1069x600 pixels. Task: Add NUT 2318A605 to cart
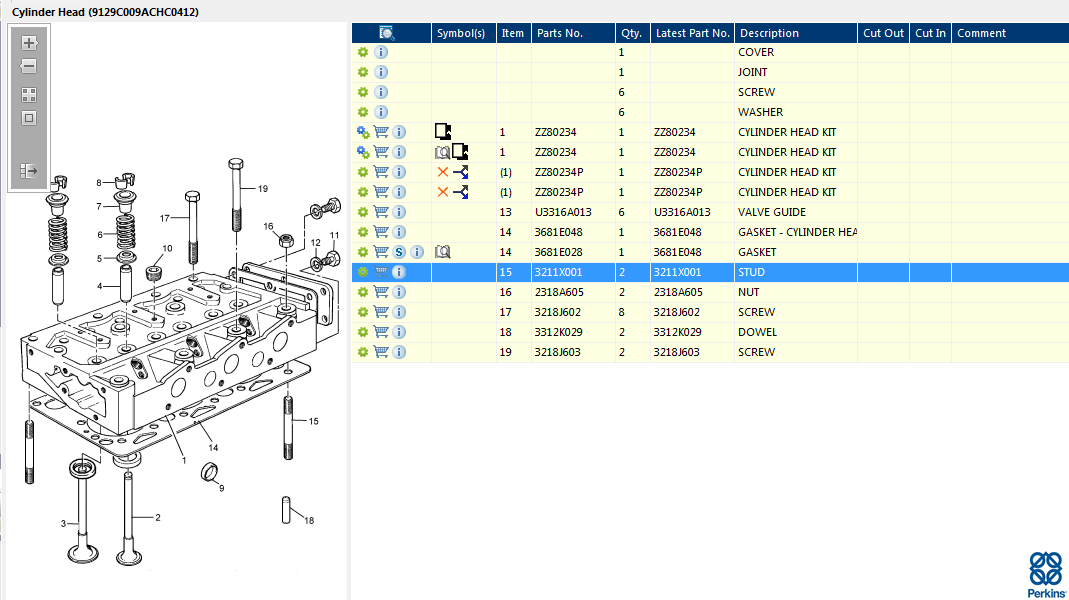pyautogui.click(x=381, y=292)
